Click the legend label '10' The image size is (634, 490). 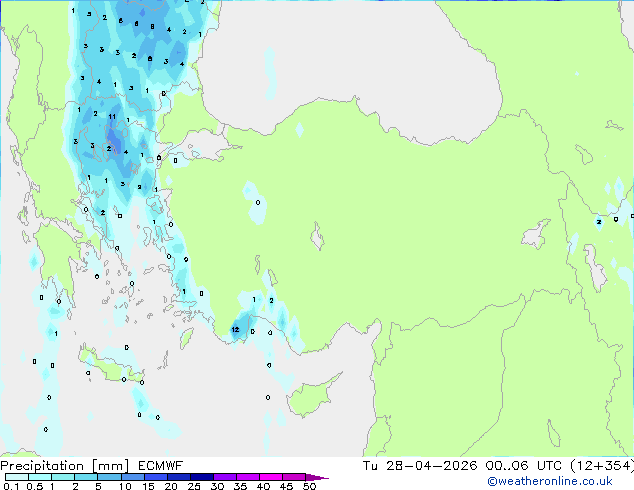125,486
